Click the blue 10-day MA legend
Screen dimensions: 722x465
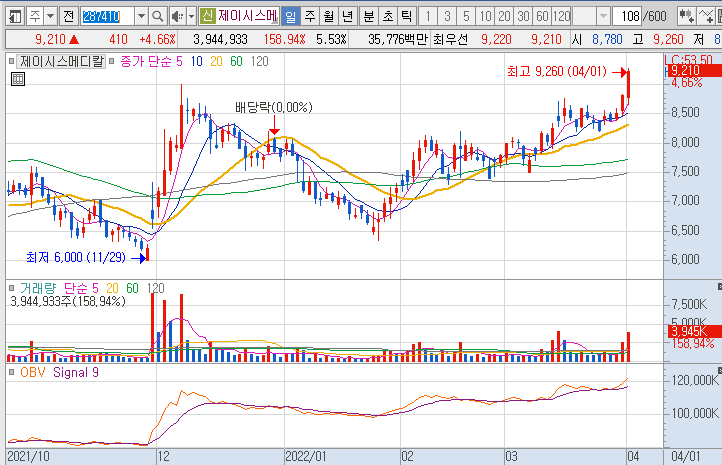click(x=197, y=61)
